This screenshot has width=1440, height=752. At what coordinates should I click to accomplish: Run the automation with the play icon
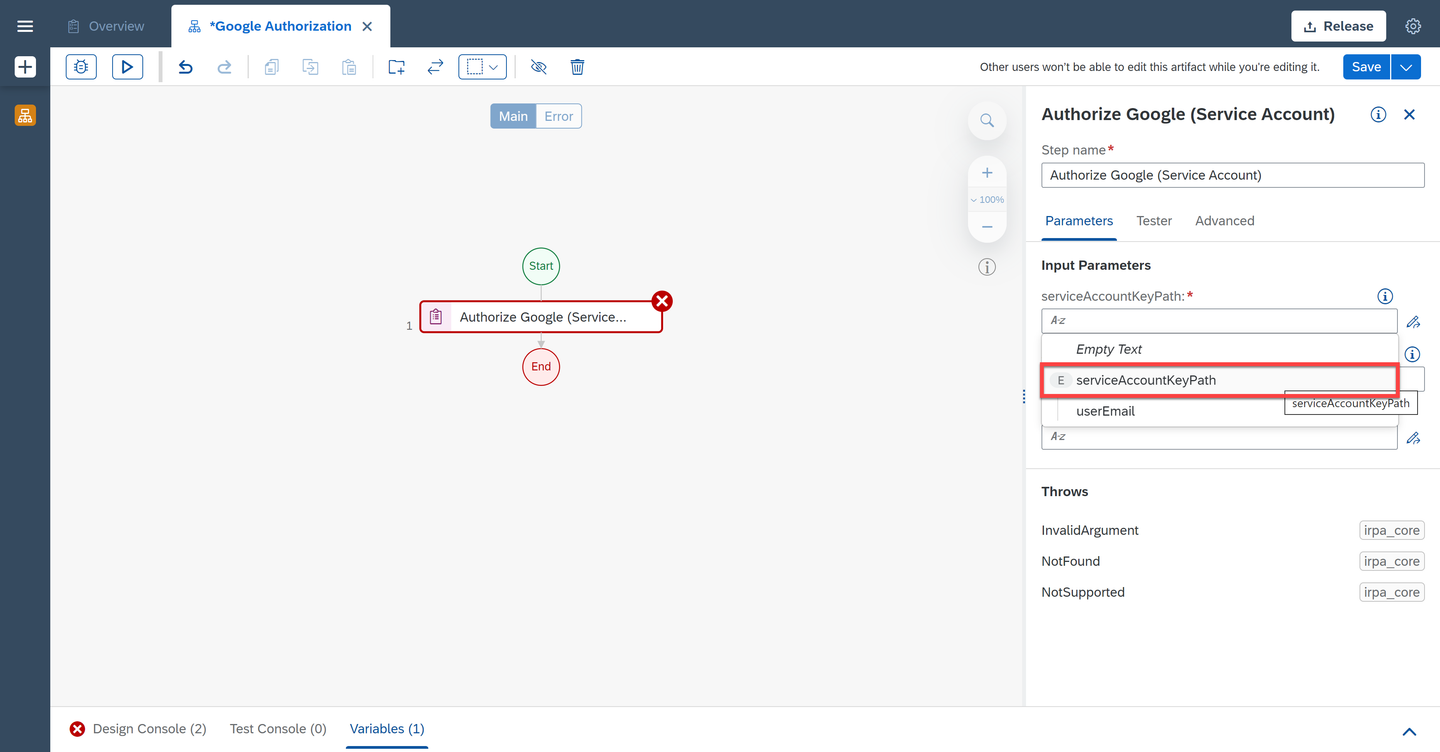pyautogui.click(x=127, y=67)
